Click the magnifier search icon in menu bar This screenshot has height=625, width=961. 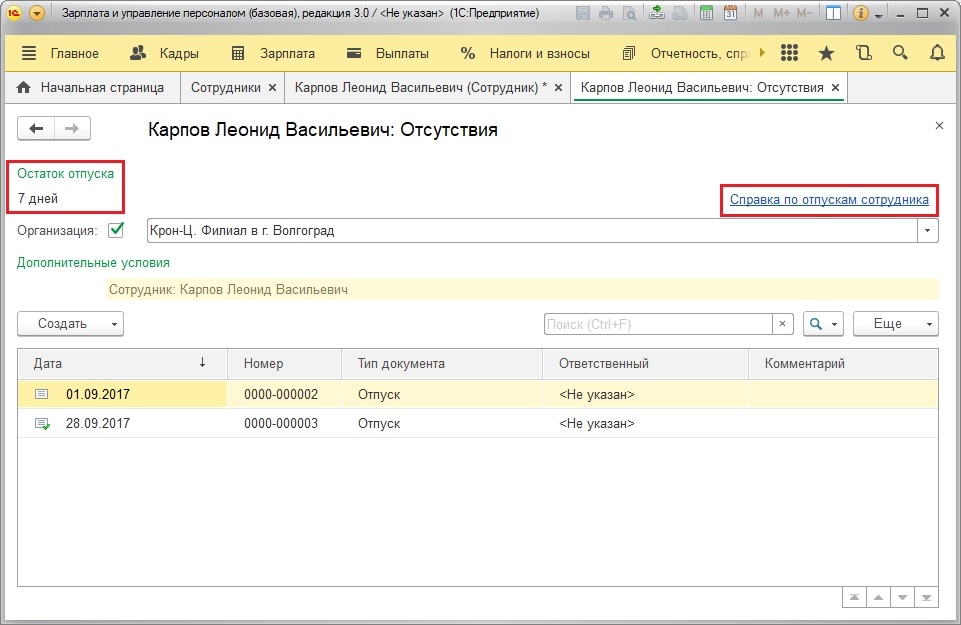pyautogui.click(x=900, y=53)
